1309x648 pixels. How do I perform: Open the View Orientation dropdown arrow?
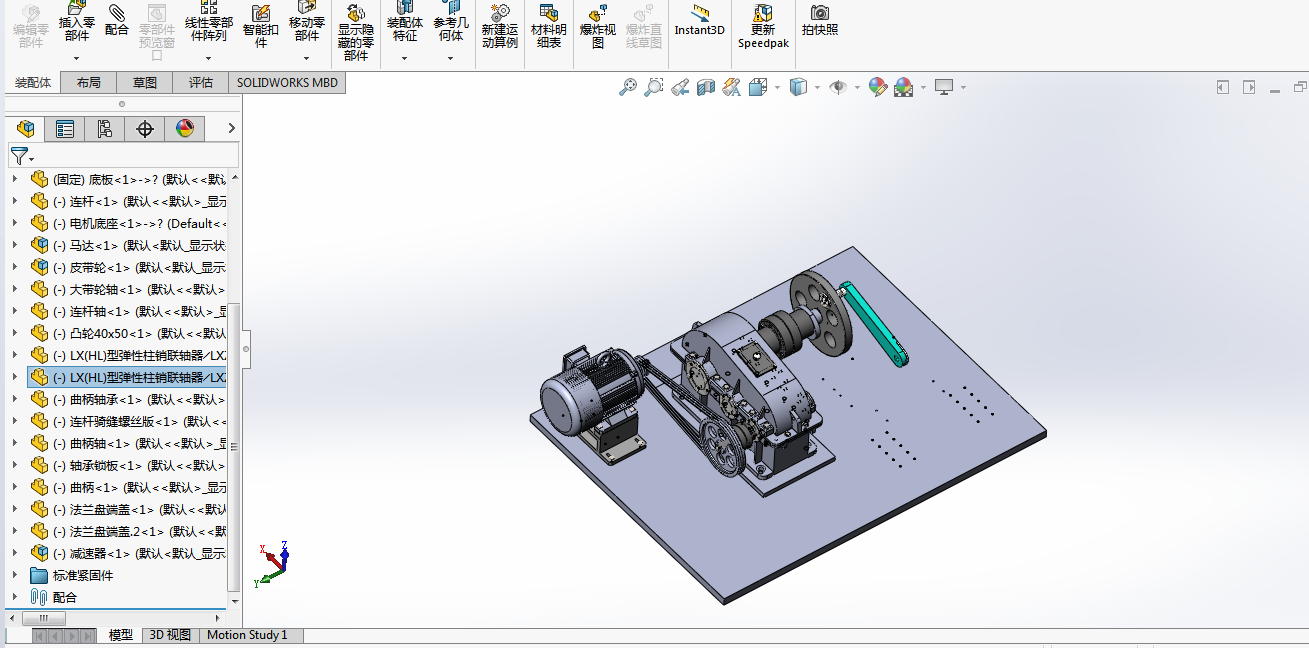pyautogui.click(x=777, y=88)
